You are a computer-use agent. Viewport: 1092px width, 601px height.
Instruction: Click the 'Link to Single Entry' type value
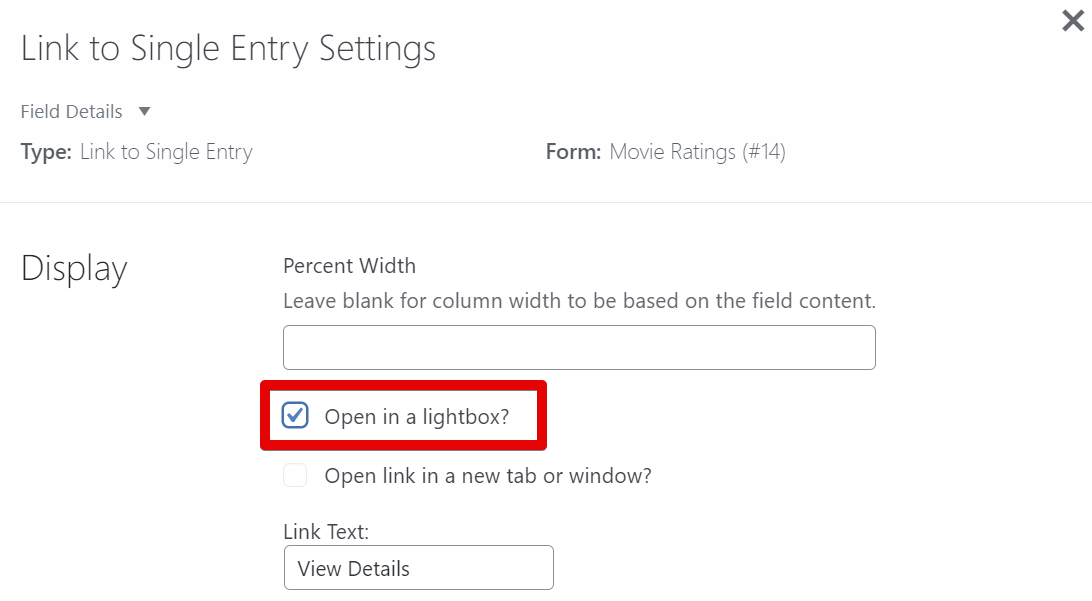coord(166,152)
